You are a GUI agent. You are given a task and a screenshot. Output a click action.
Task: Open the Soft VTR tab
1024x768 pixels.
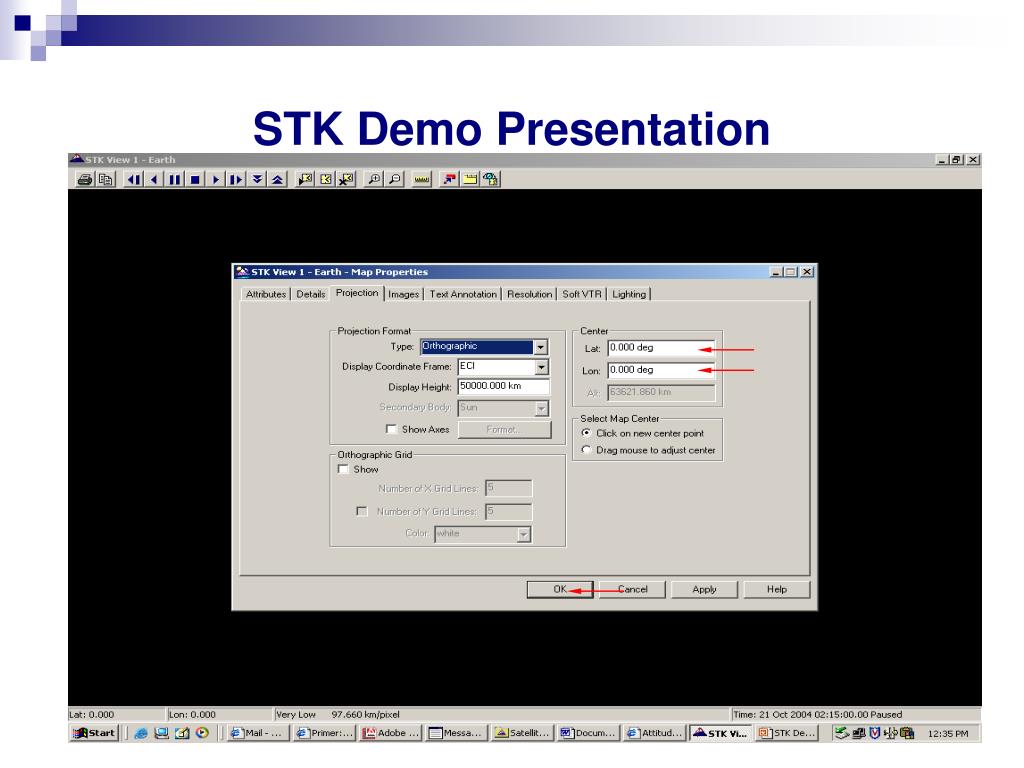(x=582, y=294)
